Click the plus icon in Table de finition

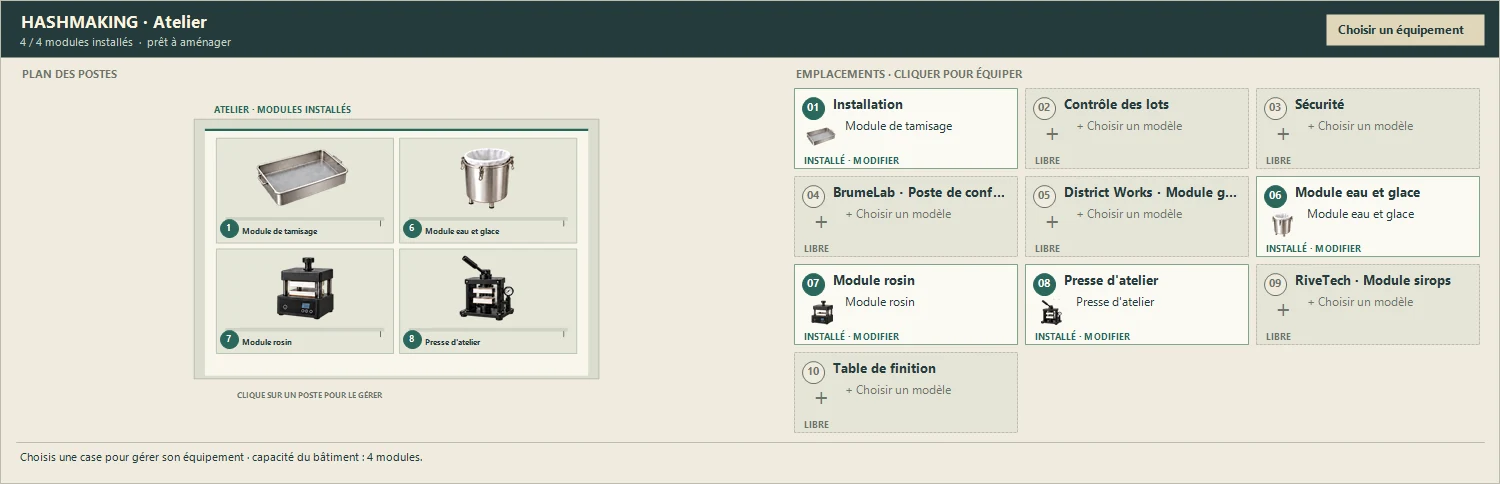821,398
